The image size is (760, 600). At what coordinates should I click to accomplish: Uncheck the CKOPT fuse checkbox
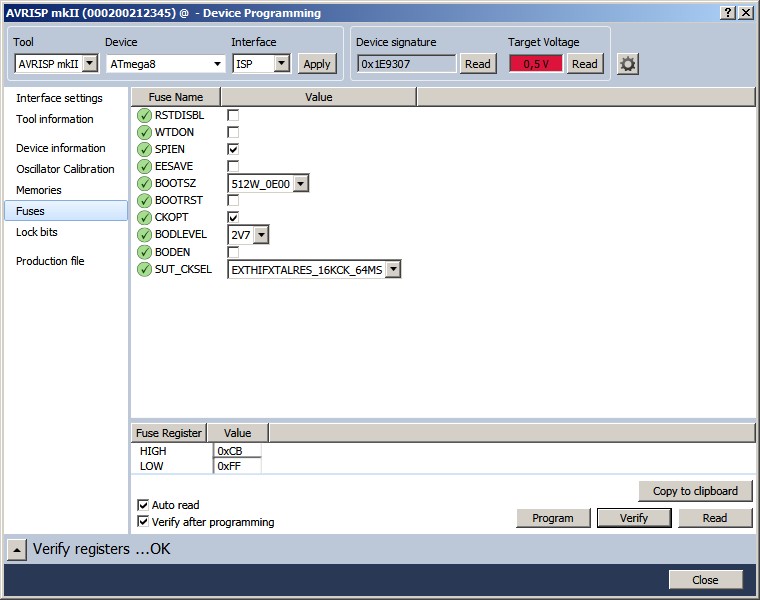point(233,217)
